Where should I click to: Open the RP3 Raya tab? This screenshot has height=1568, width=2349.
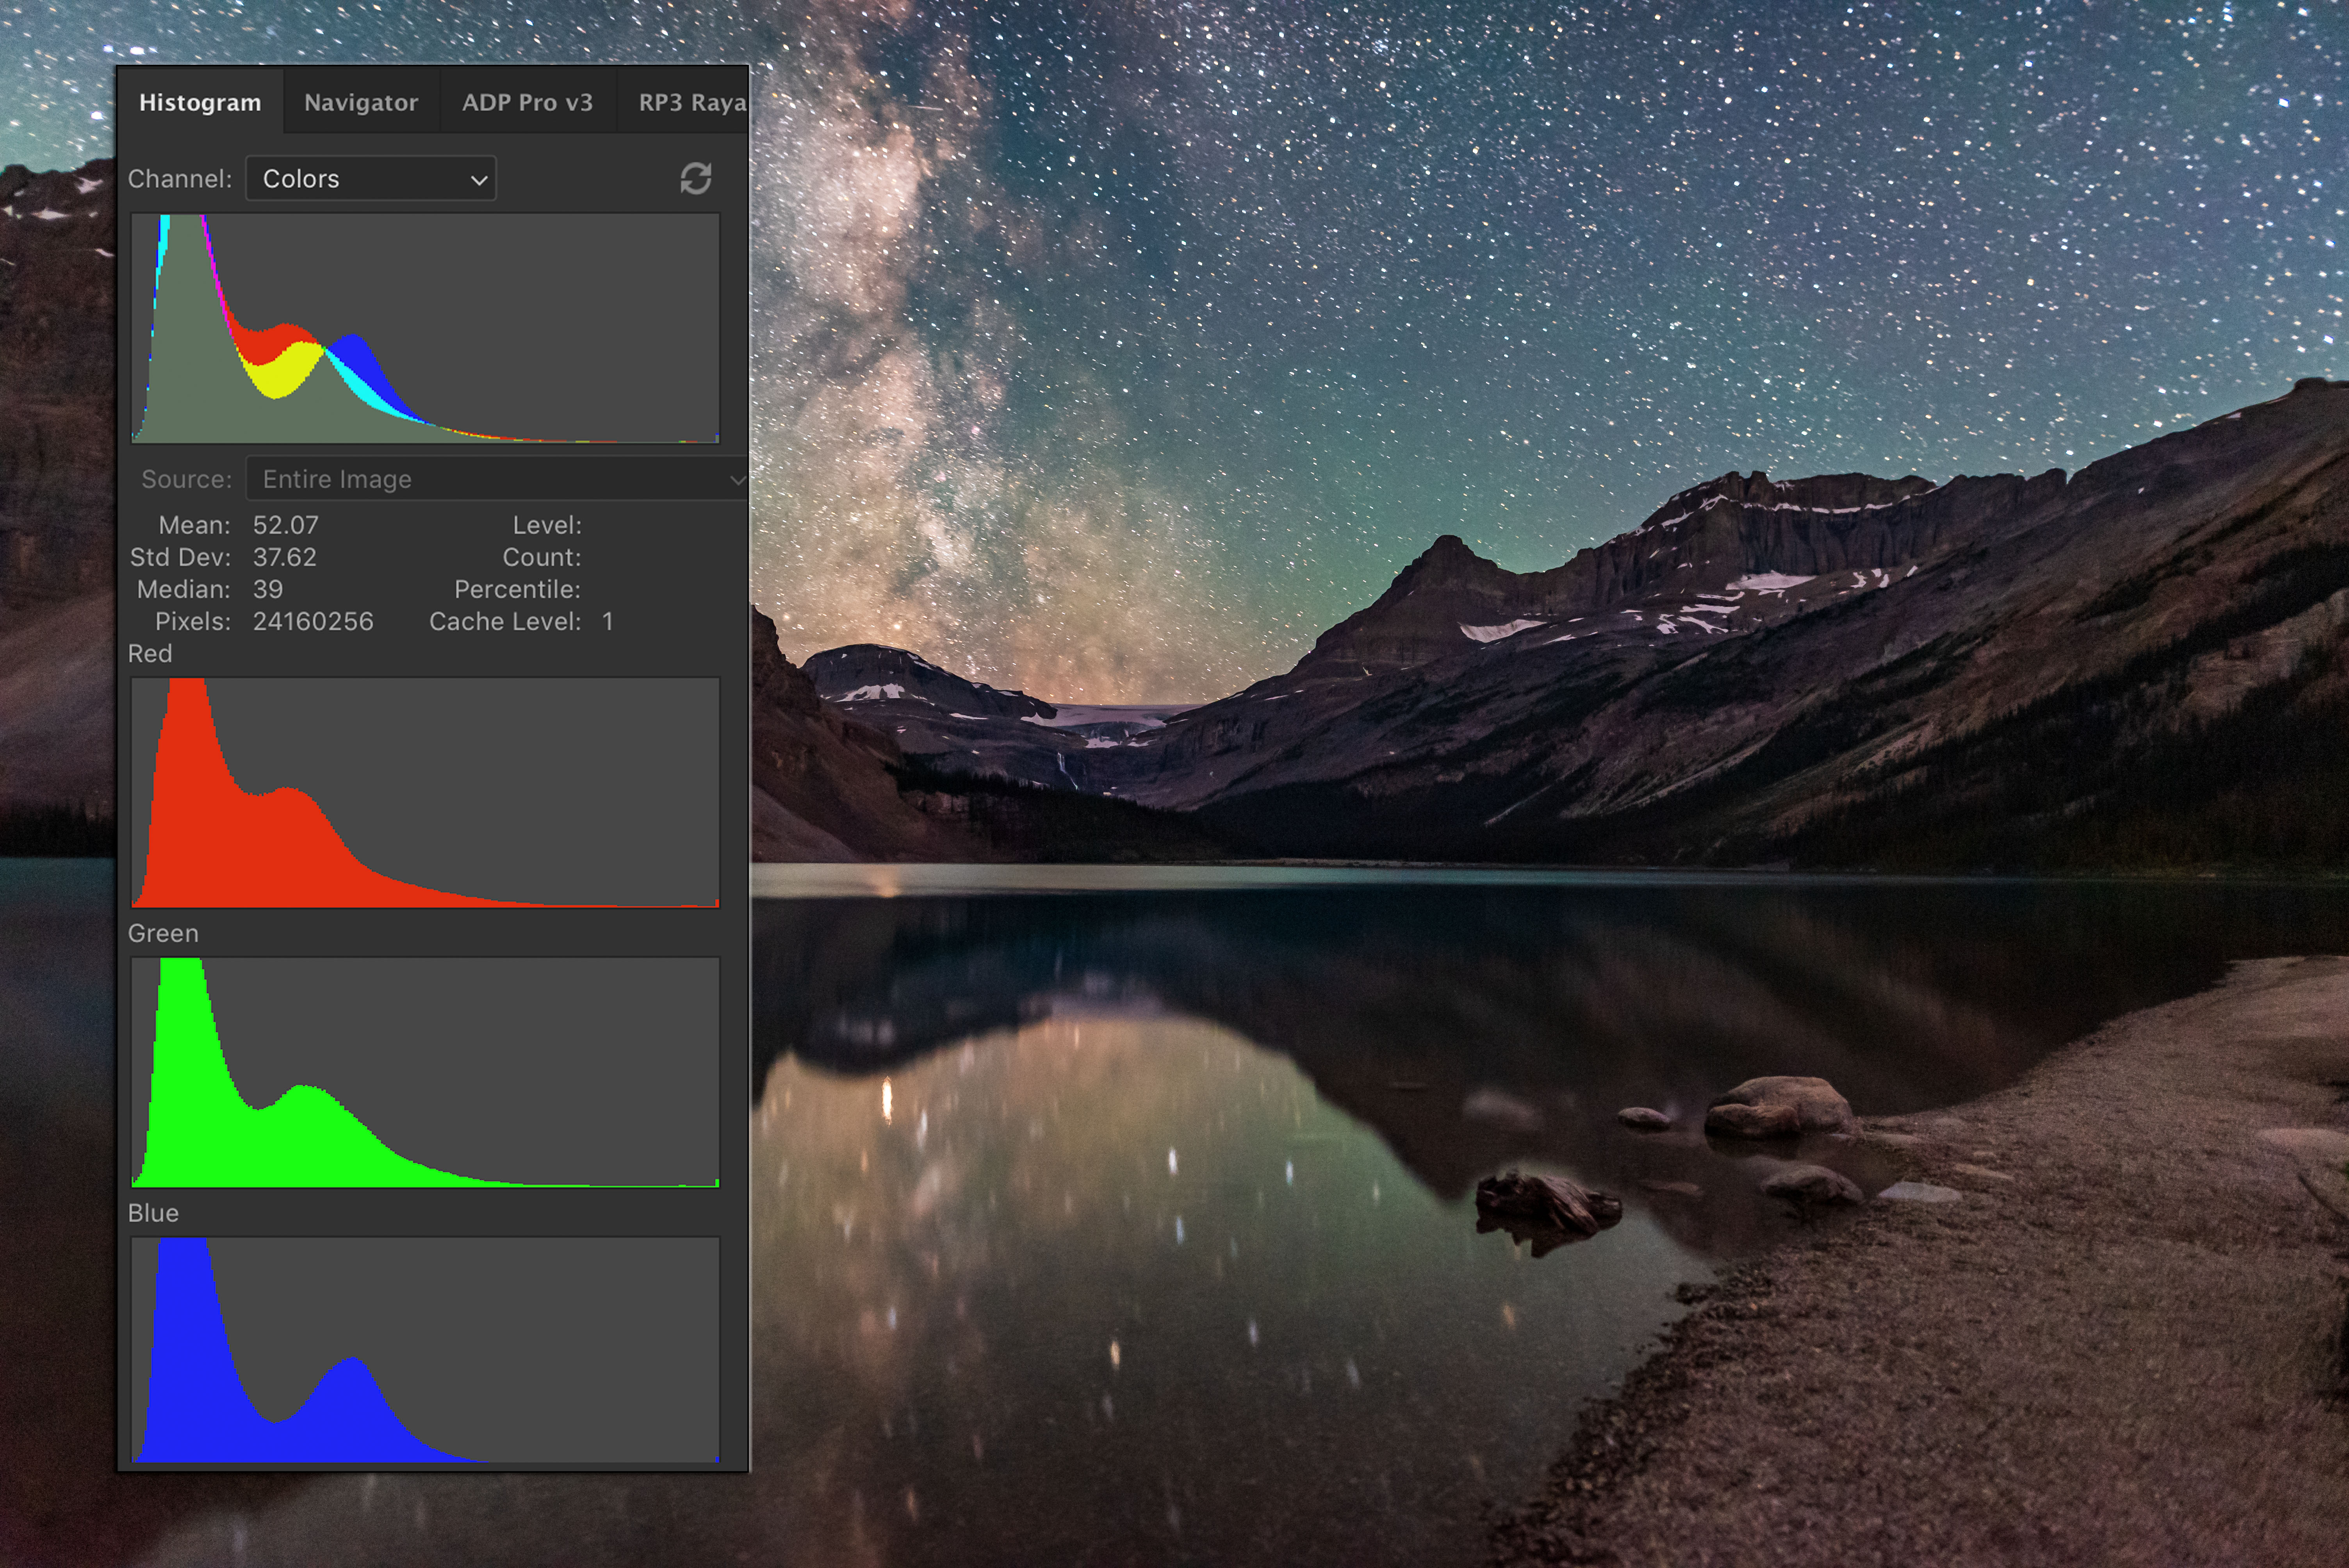(690, 102)
